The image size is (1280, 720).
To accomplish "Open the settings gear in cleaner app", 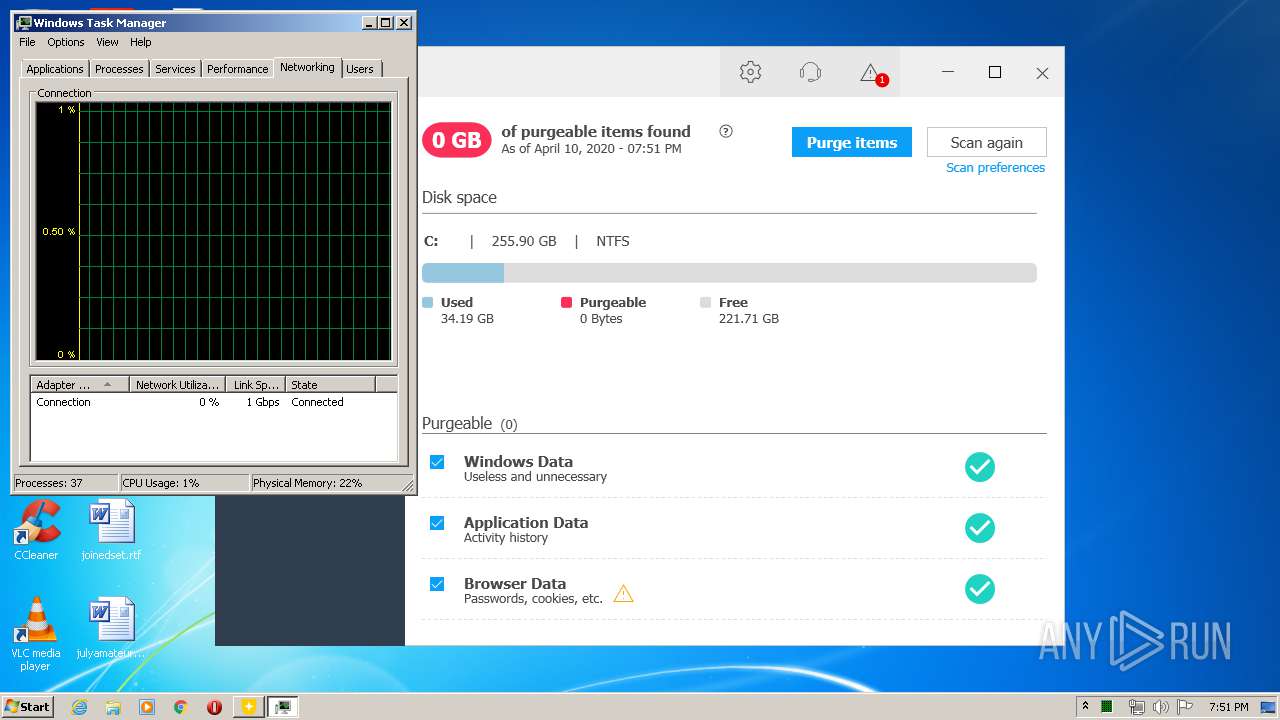I will pyautogui.click(x=750, y=72).
